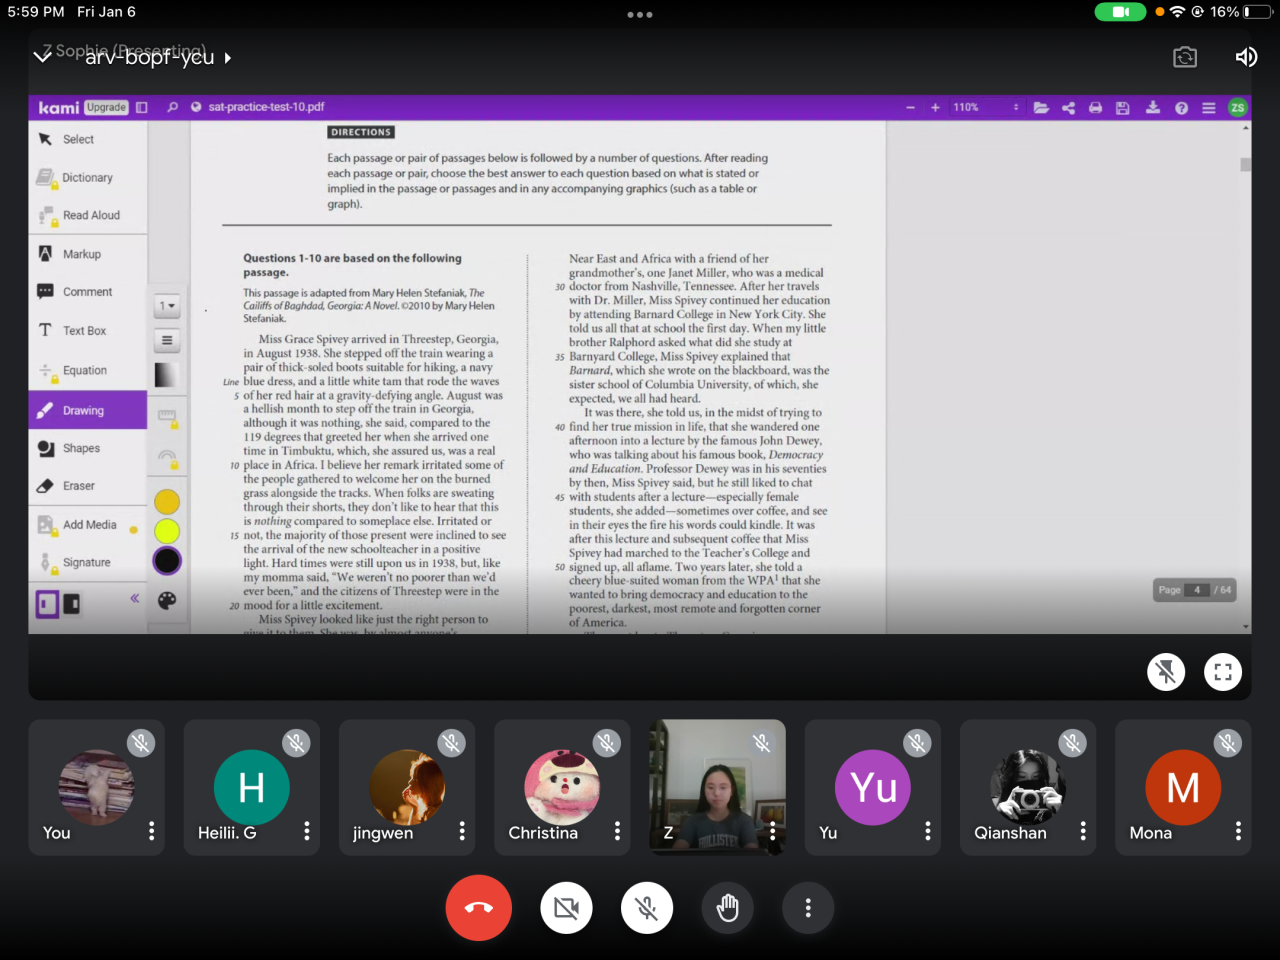Open more call options menu
The image size is (1280, 960).
point(808,908)
